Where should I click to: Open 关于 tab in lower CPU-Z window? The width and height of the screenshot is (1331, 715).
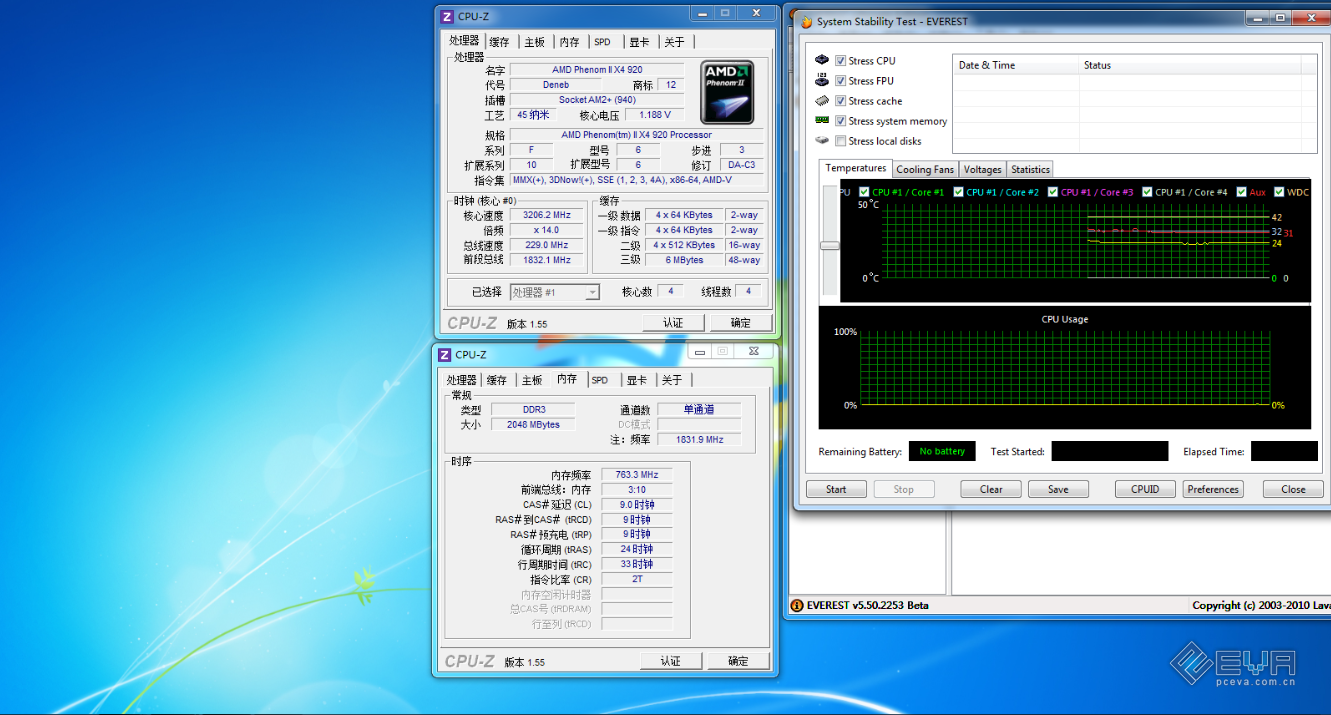[x=672, y=380]
